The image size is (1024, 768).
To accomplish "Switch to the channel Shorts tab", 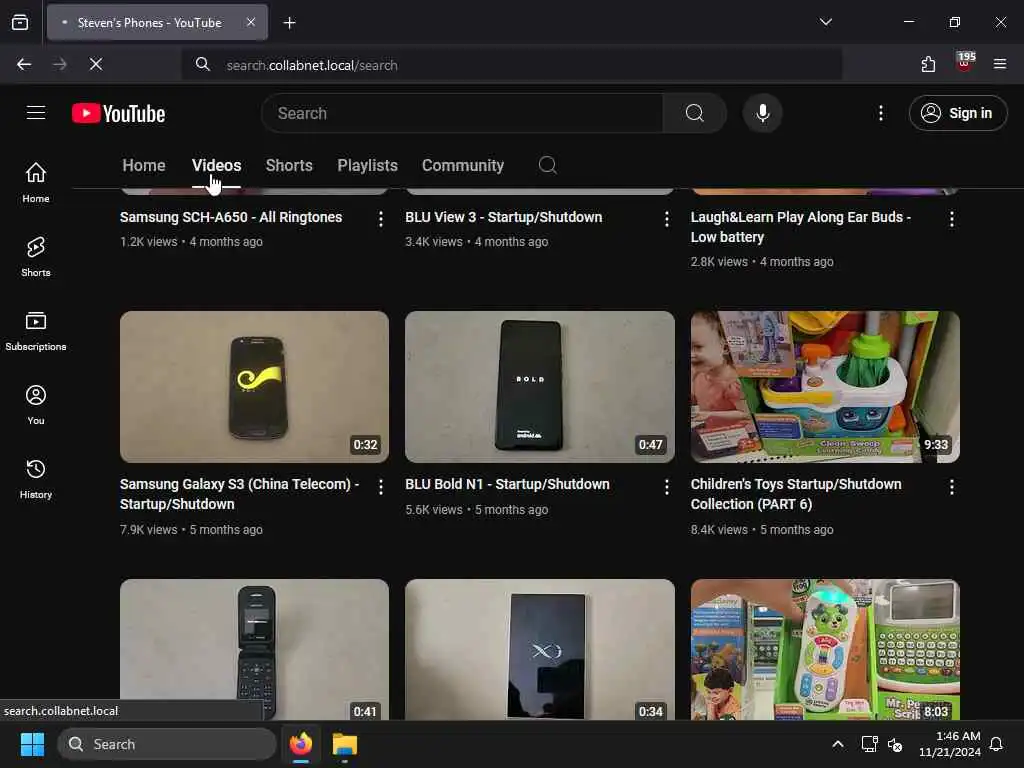I will coord(289,165).
